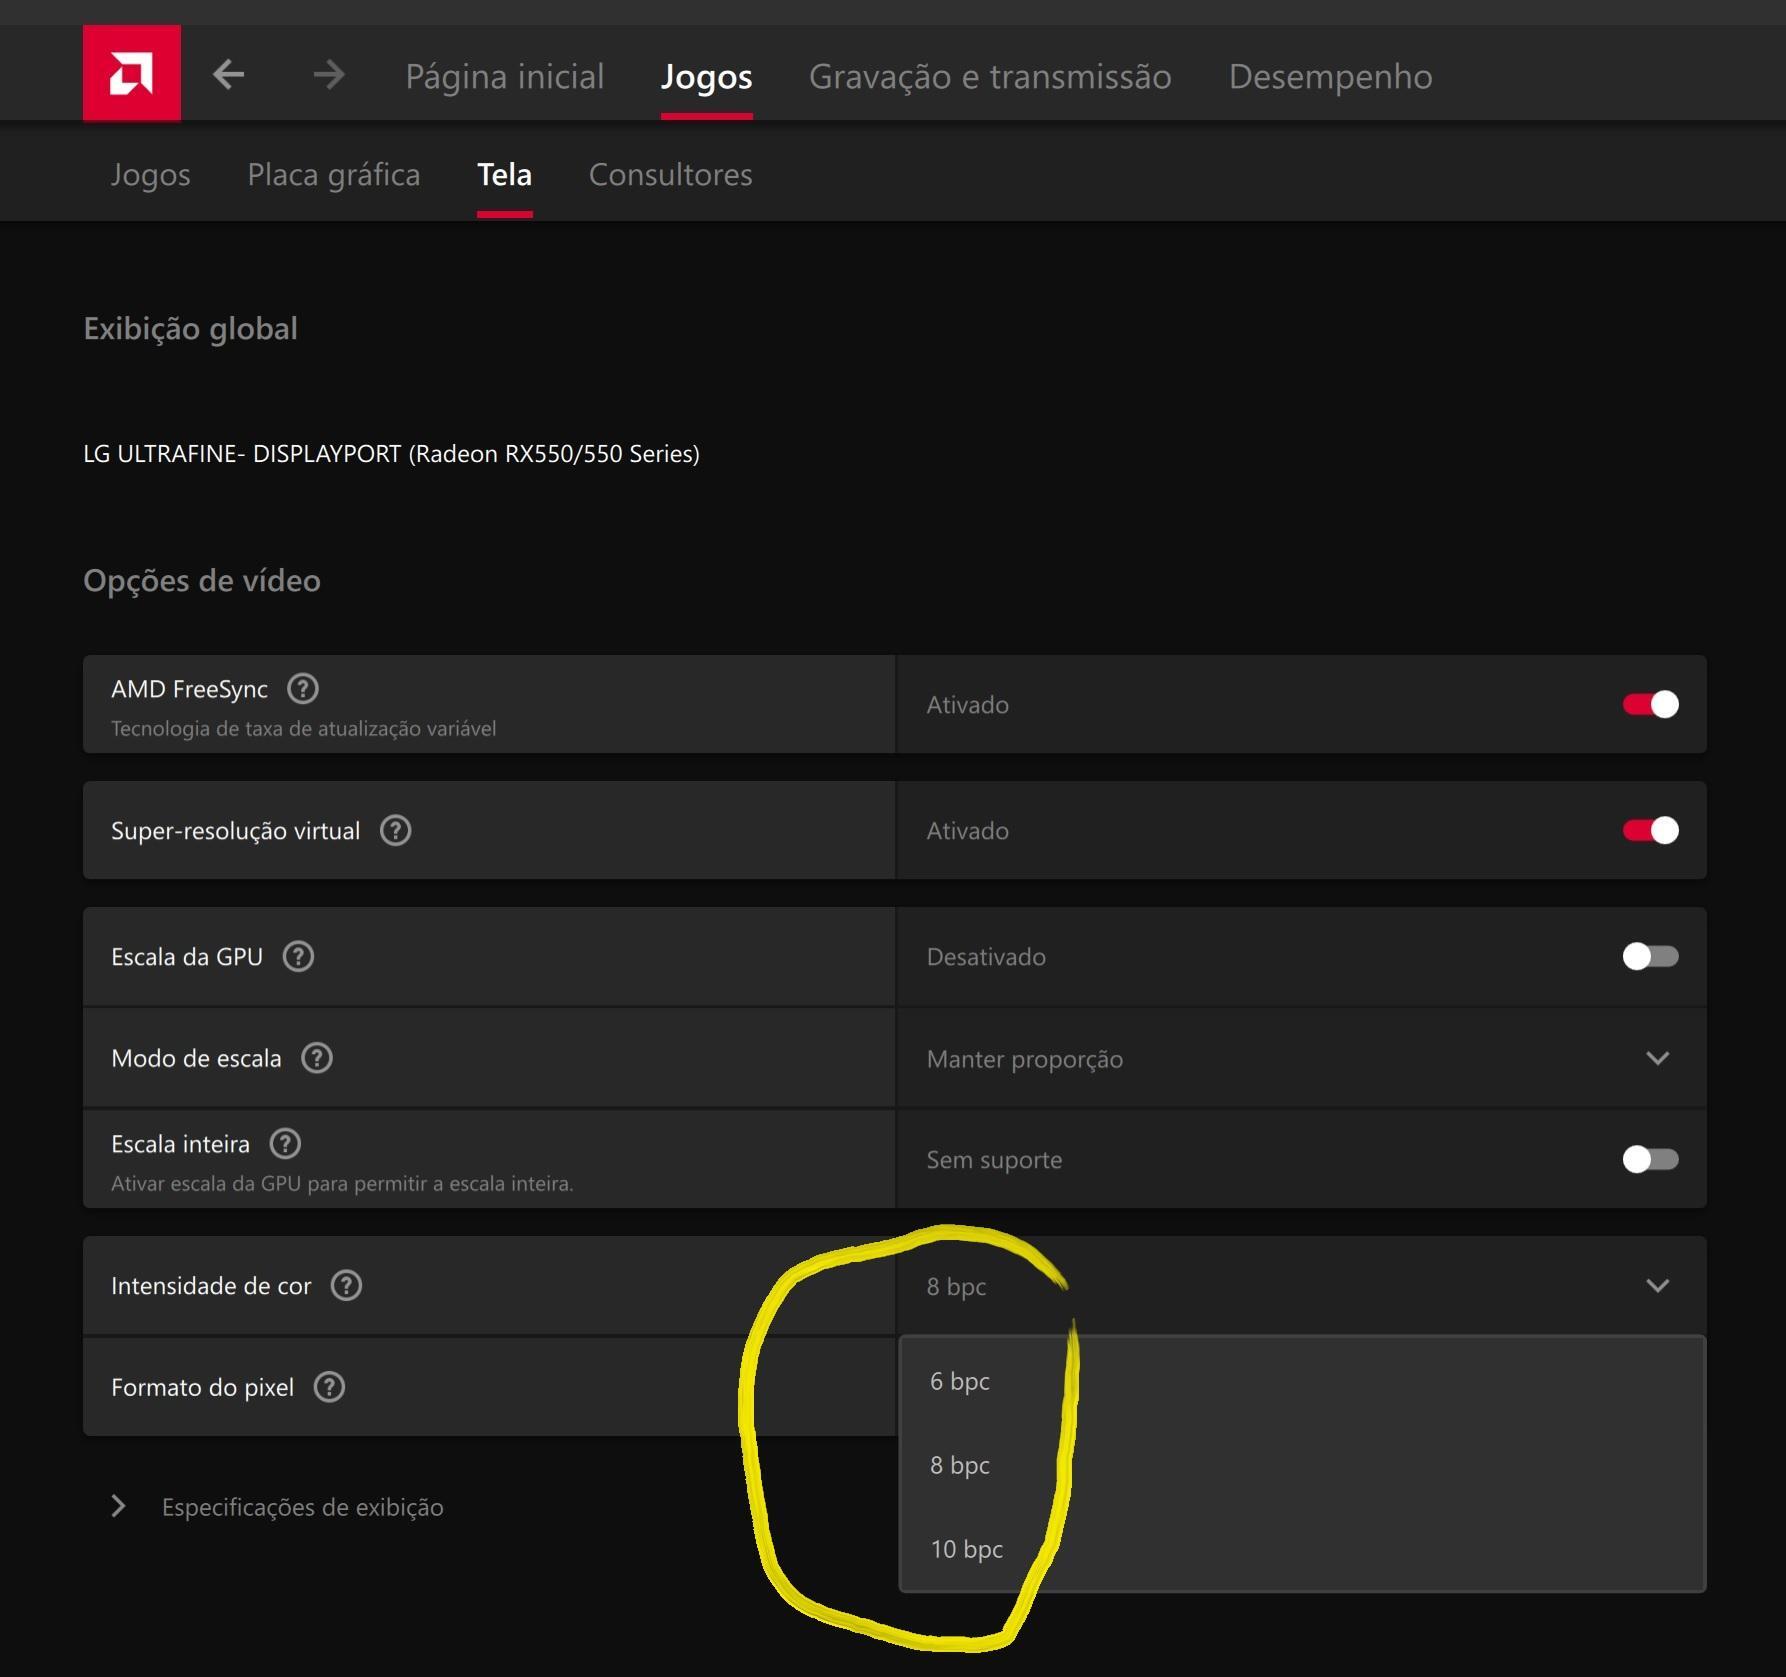Open the Consultores sub-tab
Image resolution: width=1786 pixels, height=1677 pixels.
pyautogui.click(x=671, y=175)
